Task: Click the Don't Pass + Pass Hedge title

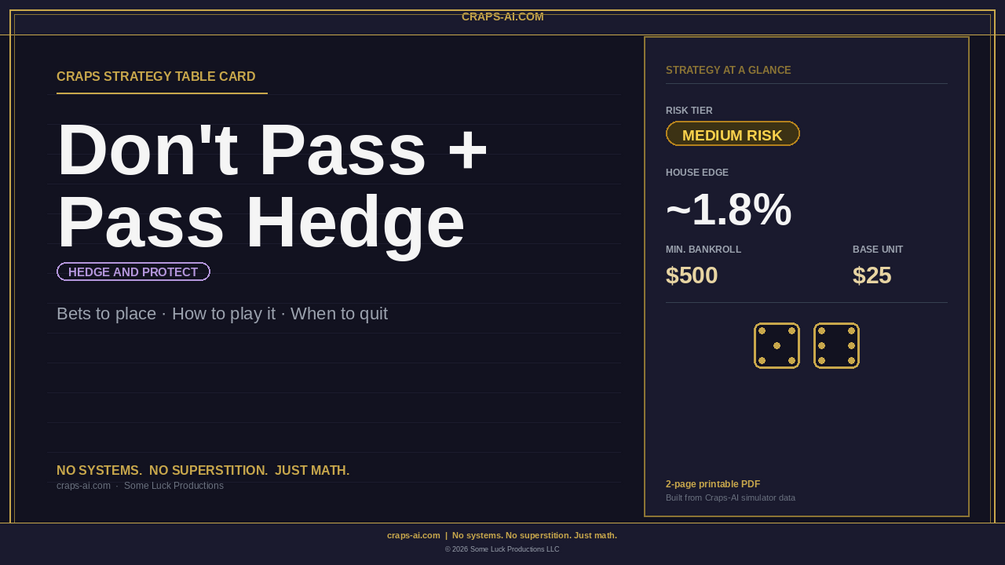Action: click(272, 185)
